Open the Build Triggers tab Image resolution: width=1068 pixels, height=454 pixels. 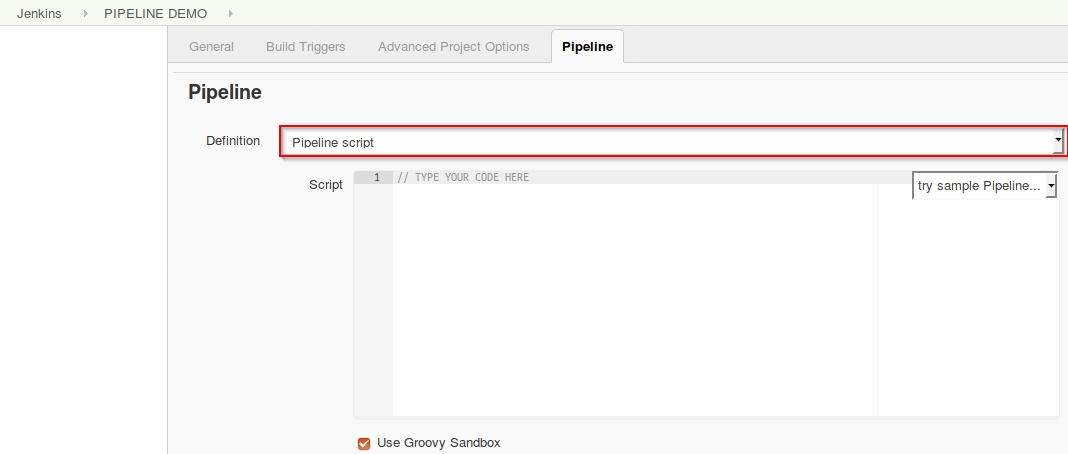tap(305, 47)
